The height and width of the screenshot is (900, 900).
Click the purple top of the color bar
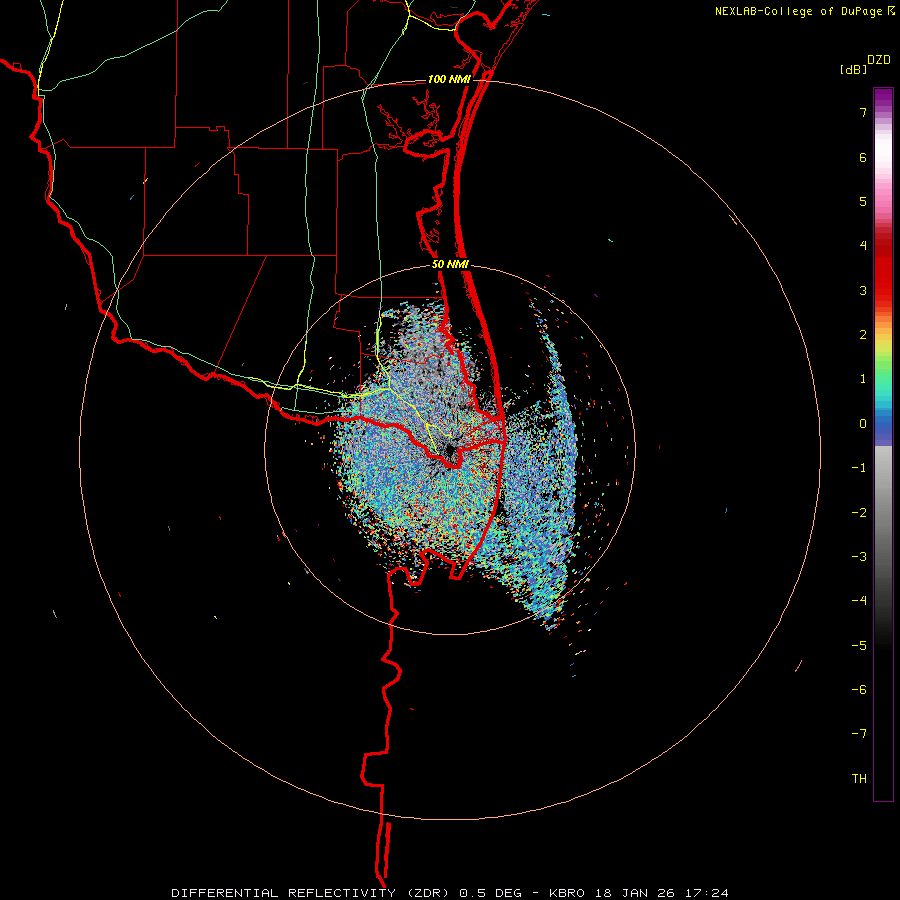click(x=883, y=98)
